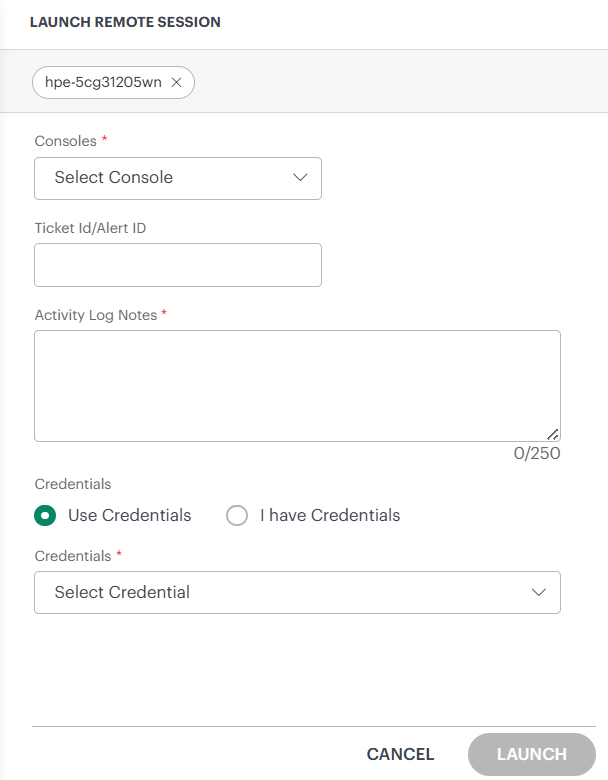The image size is (608, 780).
Task: Choose the I have Credentials radio option
Action: click(x=237, y=516)
